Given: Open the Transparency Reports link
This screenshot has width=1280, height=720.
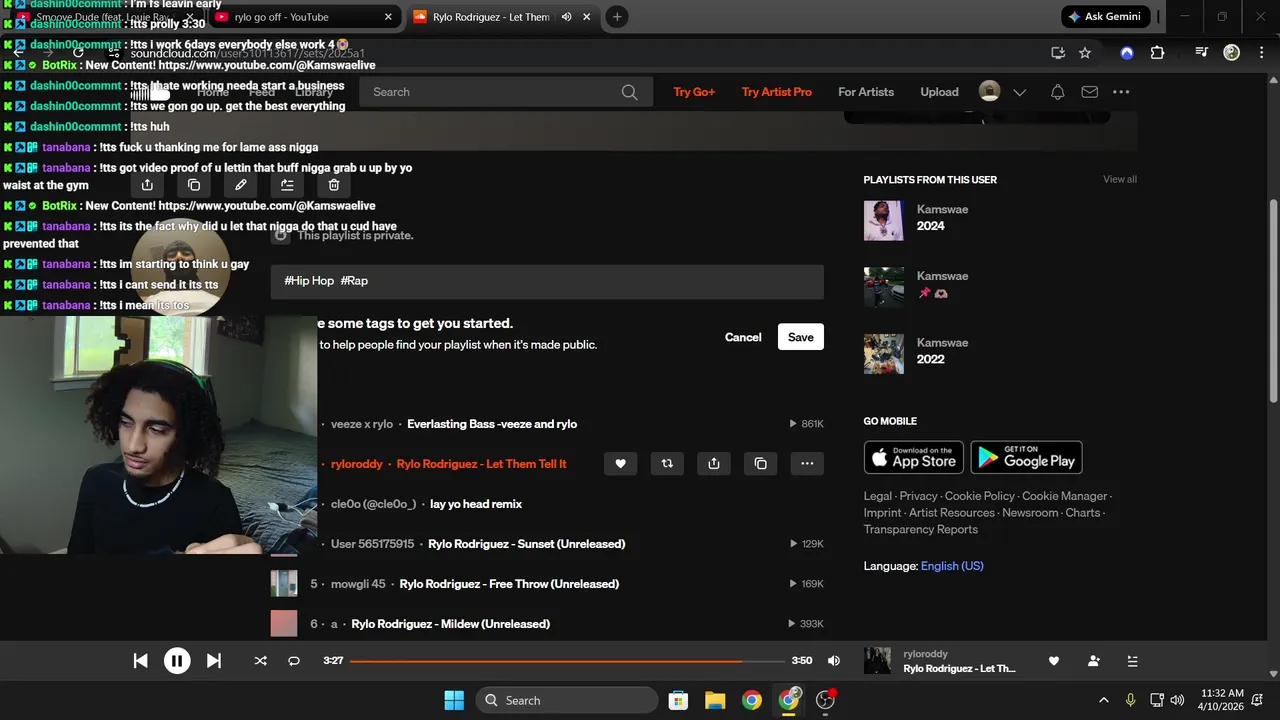Looking at the screenshot, I should pos(921,530).
